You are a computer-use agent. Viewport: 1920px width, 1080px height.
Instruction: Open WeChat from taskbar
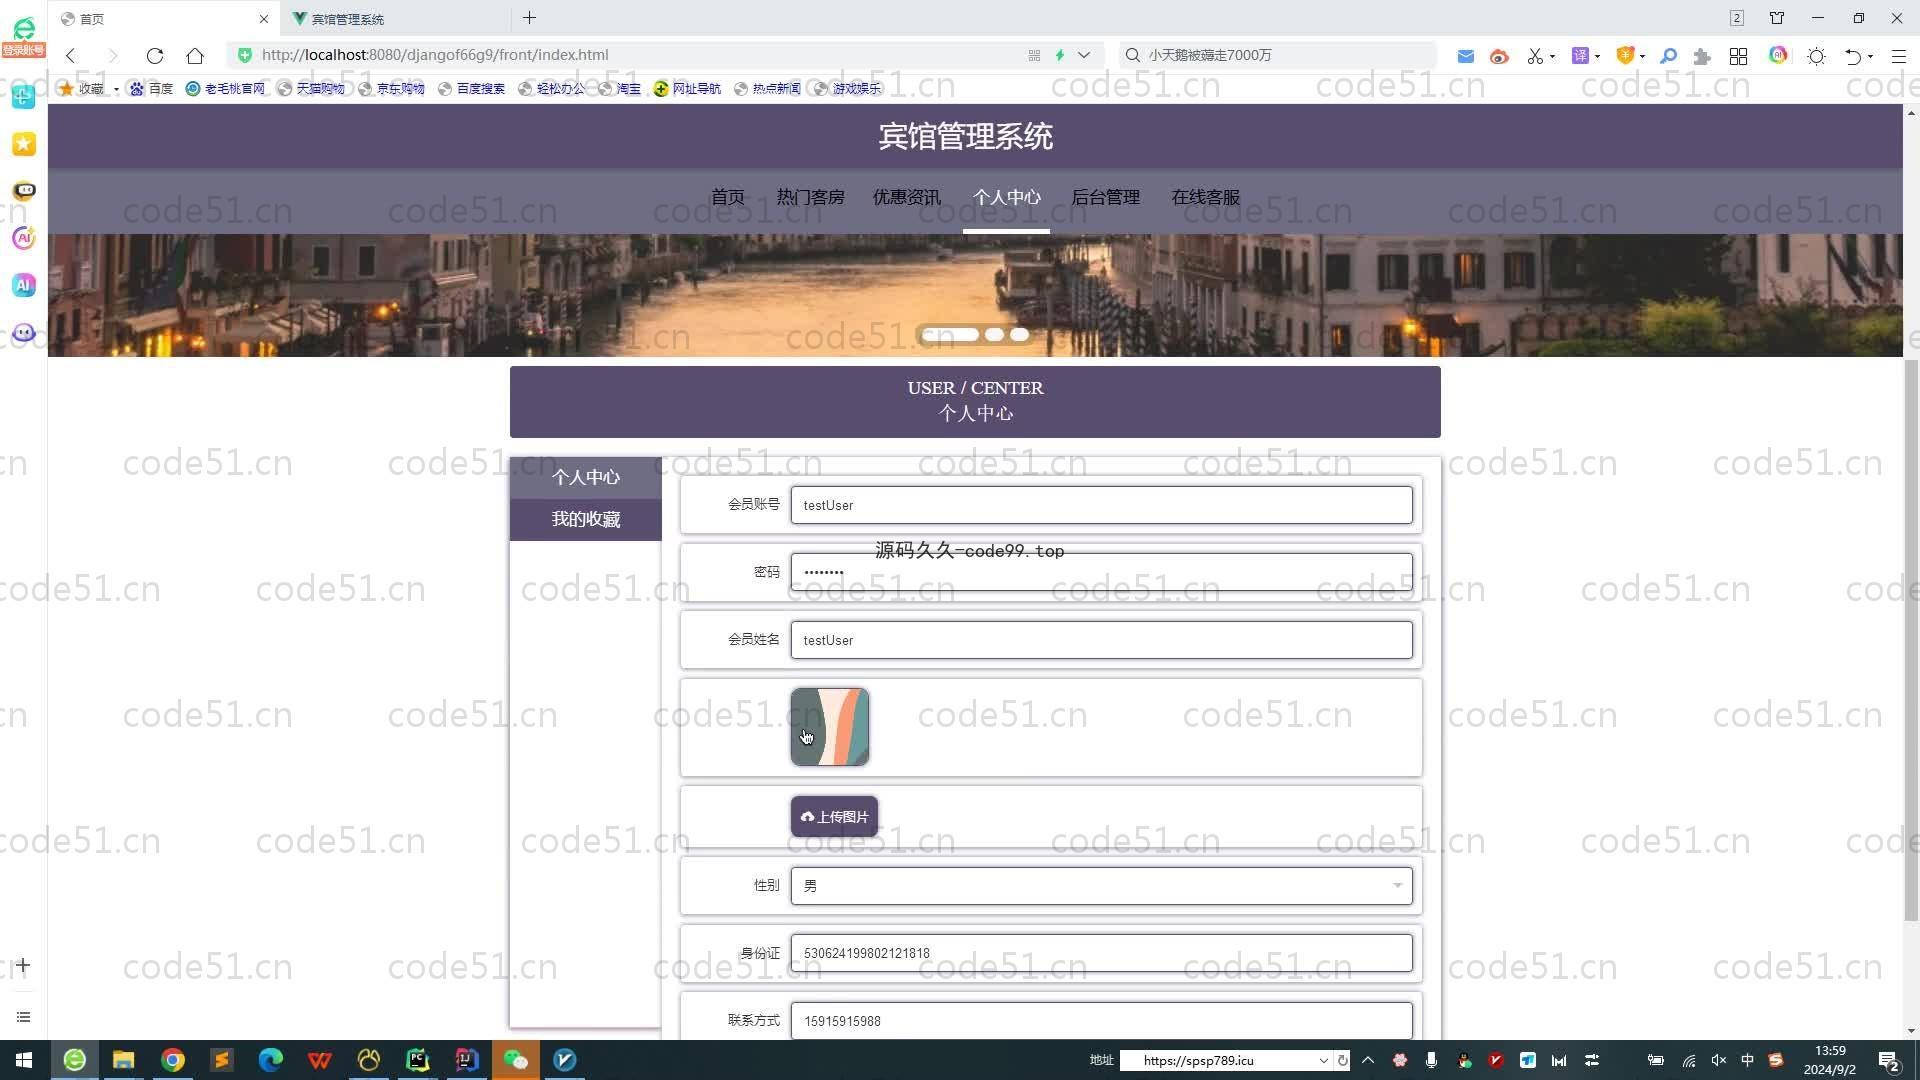pyautogui.click(x=516, y=1060)
